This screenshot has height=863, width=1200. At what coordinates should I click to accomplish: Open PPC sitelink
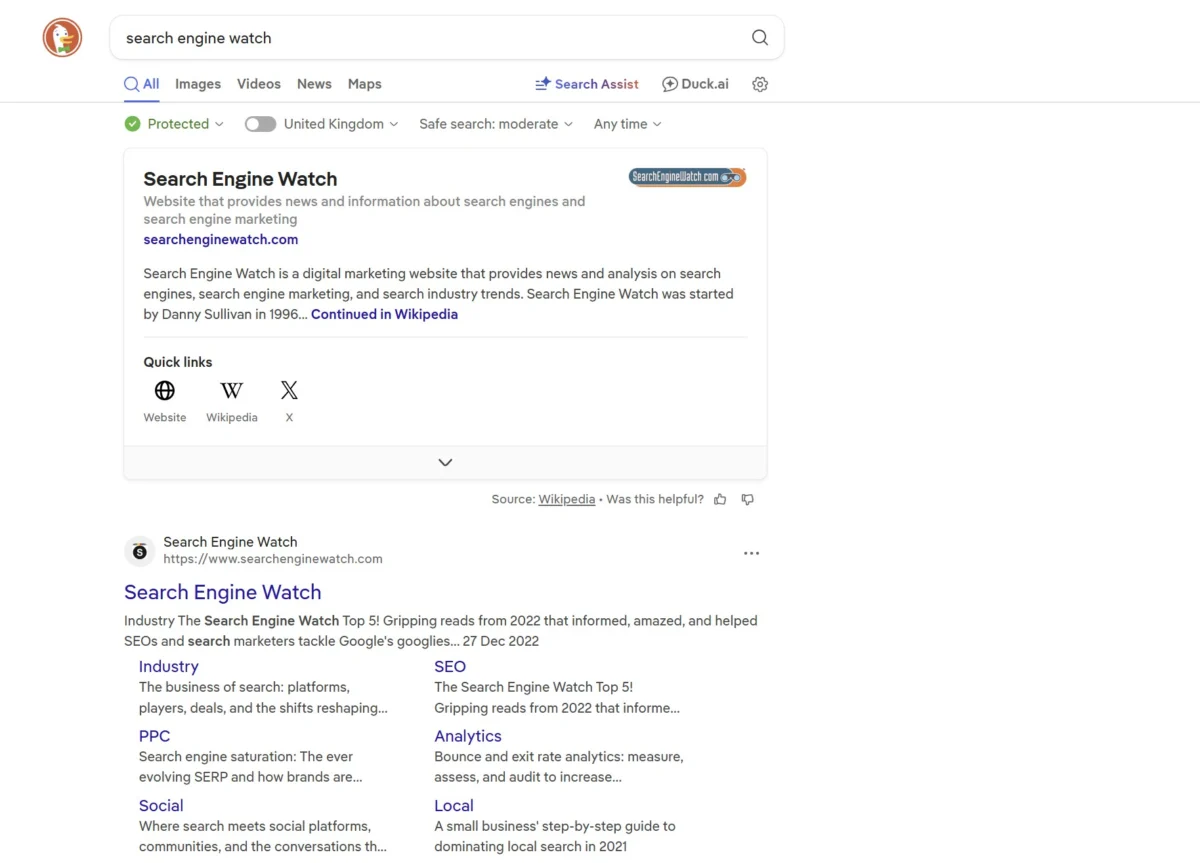pyautogui.click(x=155, y=736)
